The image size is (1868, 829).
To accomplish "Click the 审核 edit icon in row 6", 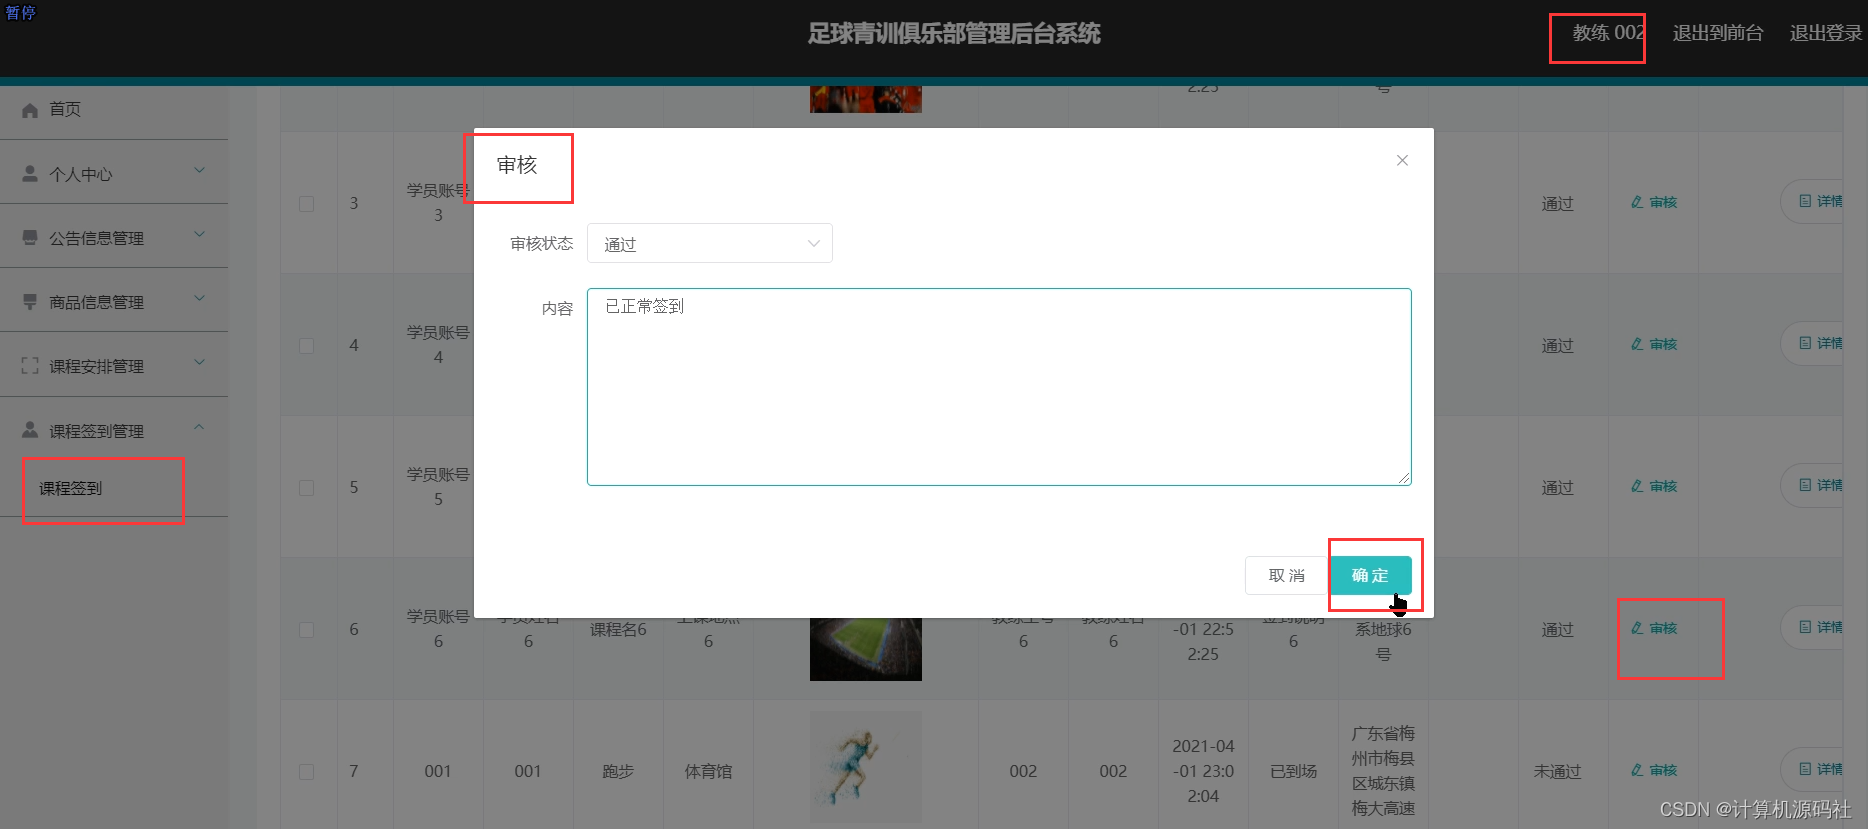I will pyautogui.click(x=1637, y=628).
